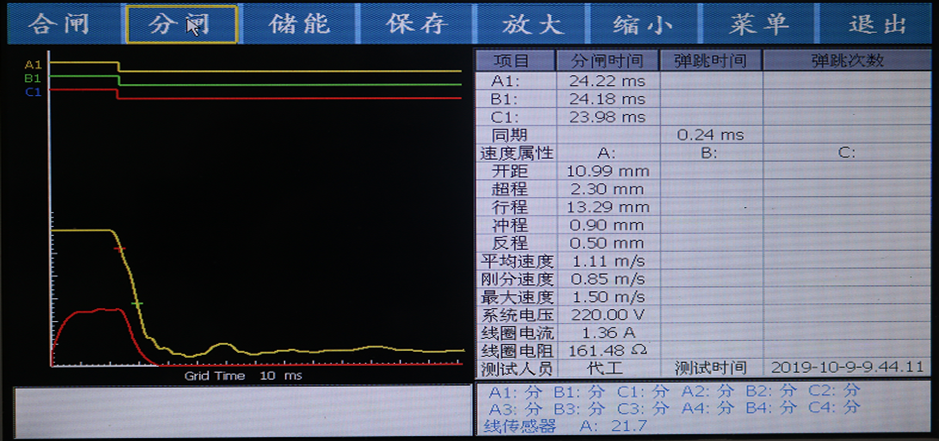
Task: Click the 开距 row label
Action: click(510, 171)
